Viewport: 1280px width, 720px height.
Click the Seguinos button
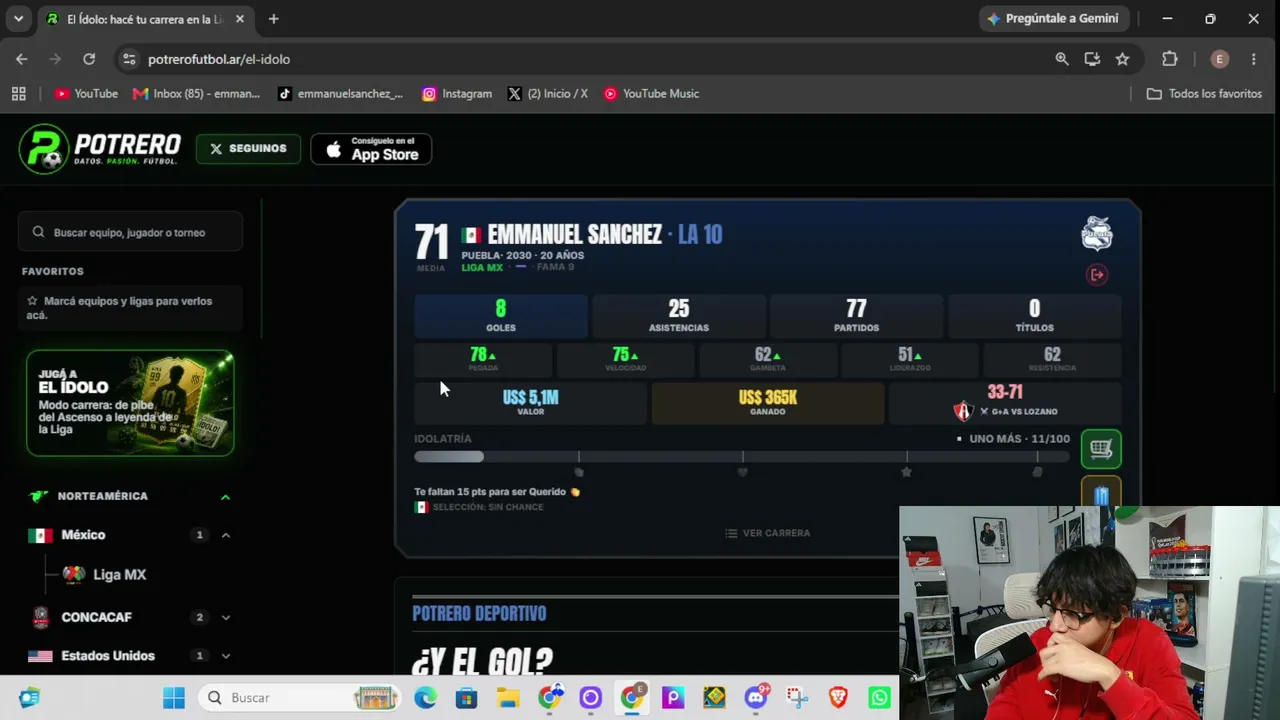[x=248, y=149]
